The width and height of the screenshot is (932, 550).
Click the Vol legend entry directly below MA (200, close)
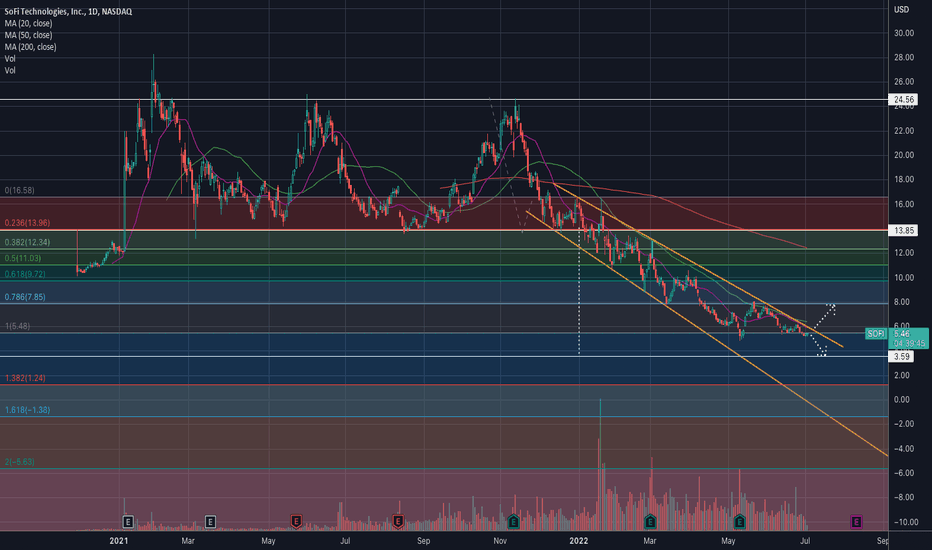click(x=10, y=59)
